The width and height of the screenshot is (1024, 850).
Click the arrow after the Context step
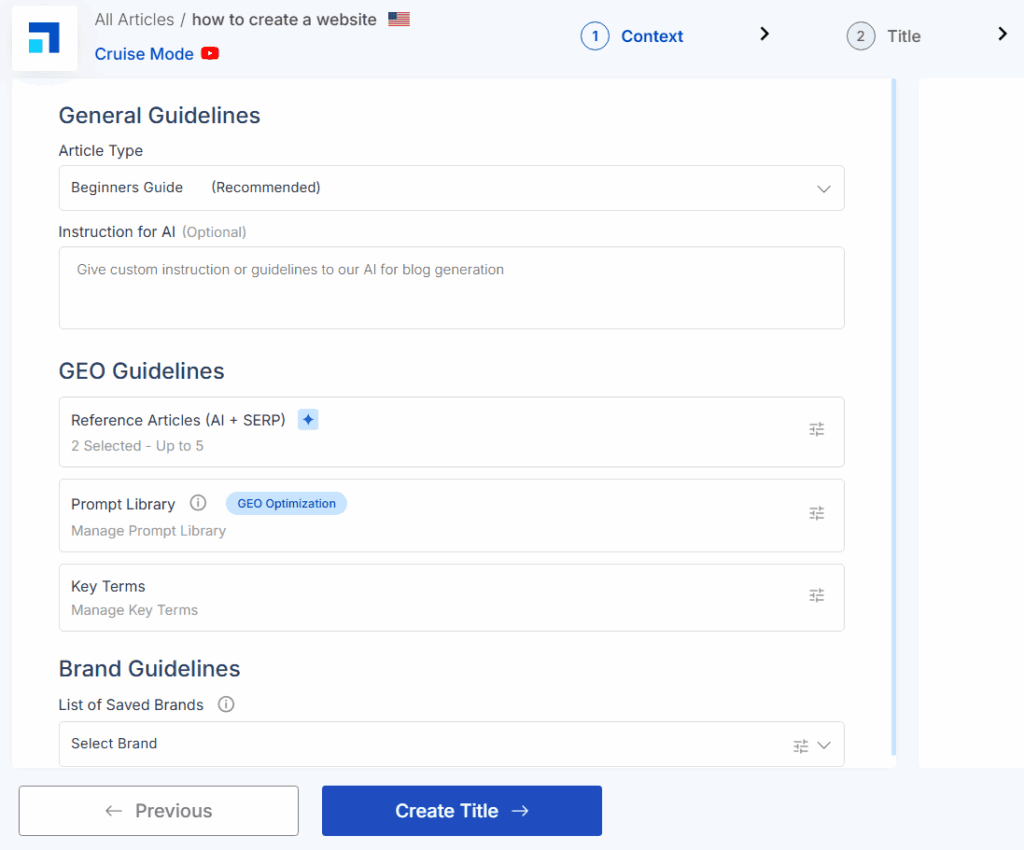pyautogui.click(x=765, y=35)
